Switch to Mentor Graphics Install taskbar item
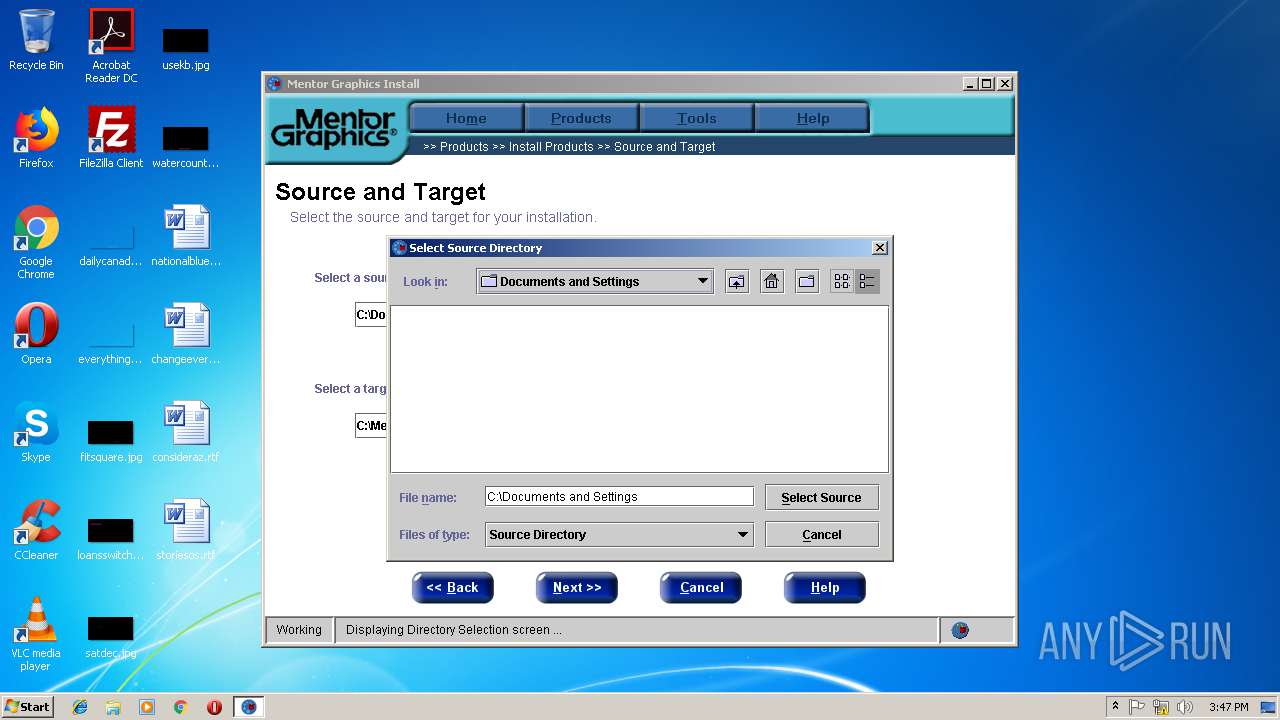The height and width of the screenshot is (720, 1280). coord(249,707)
